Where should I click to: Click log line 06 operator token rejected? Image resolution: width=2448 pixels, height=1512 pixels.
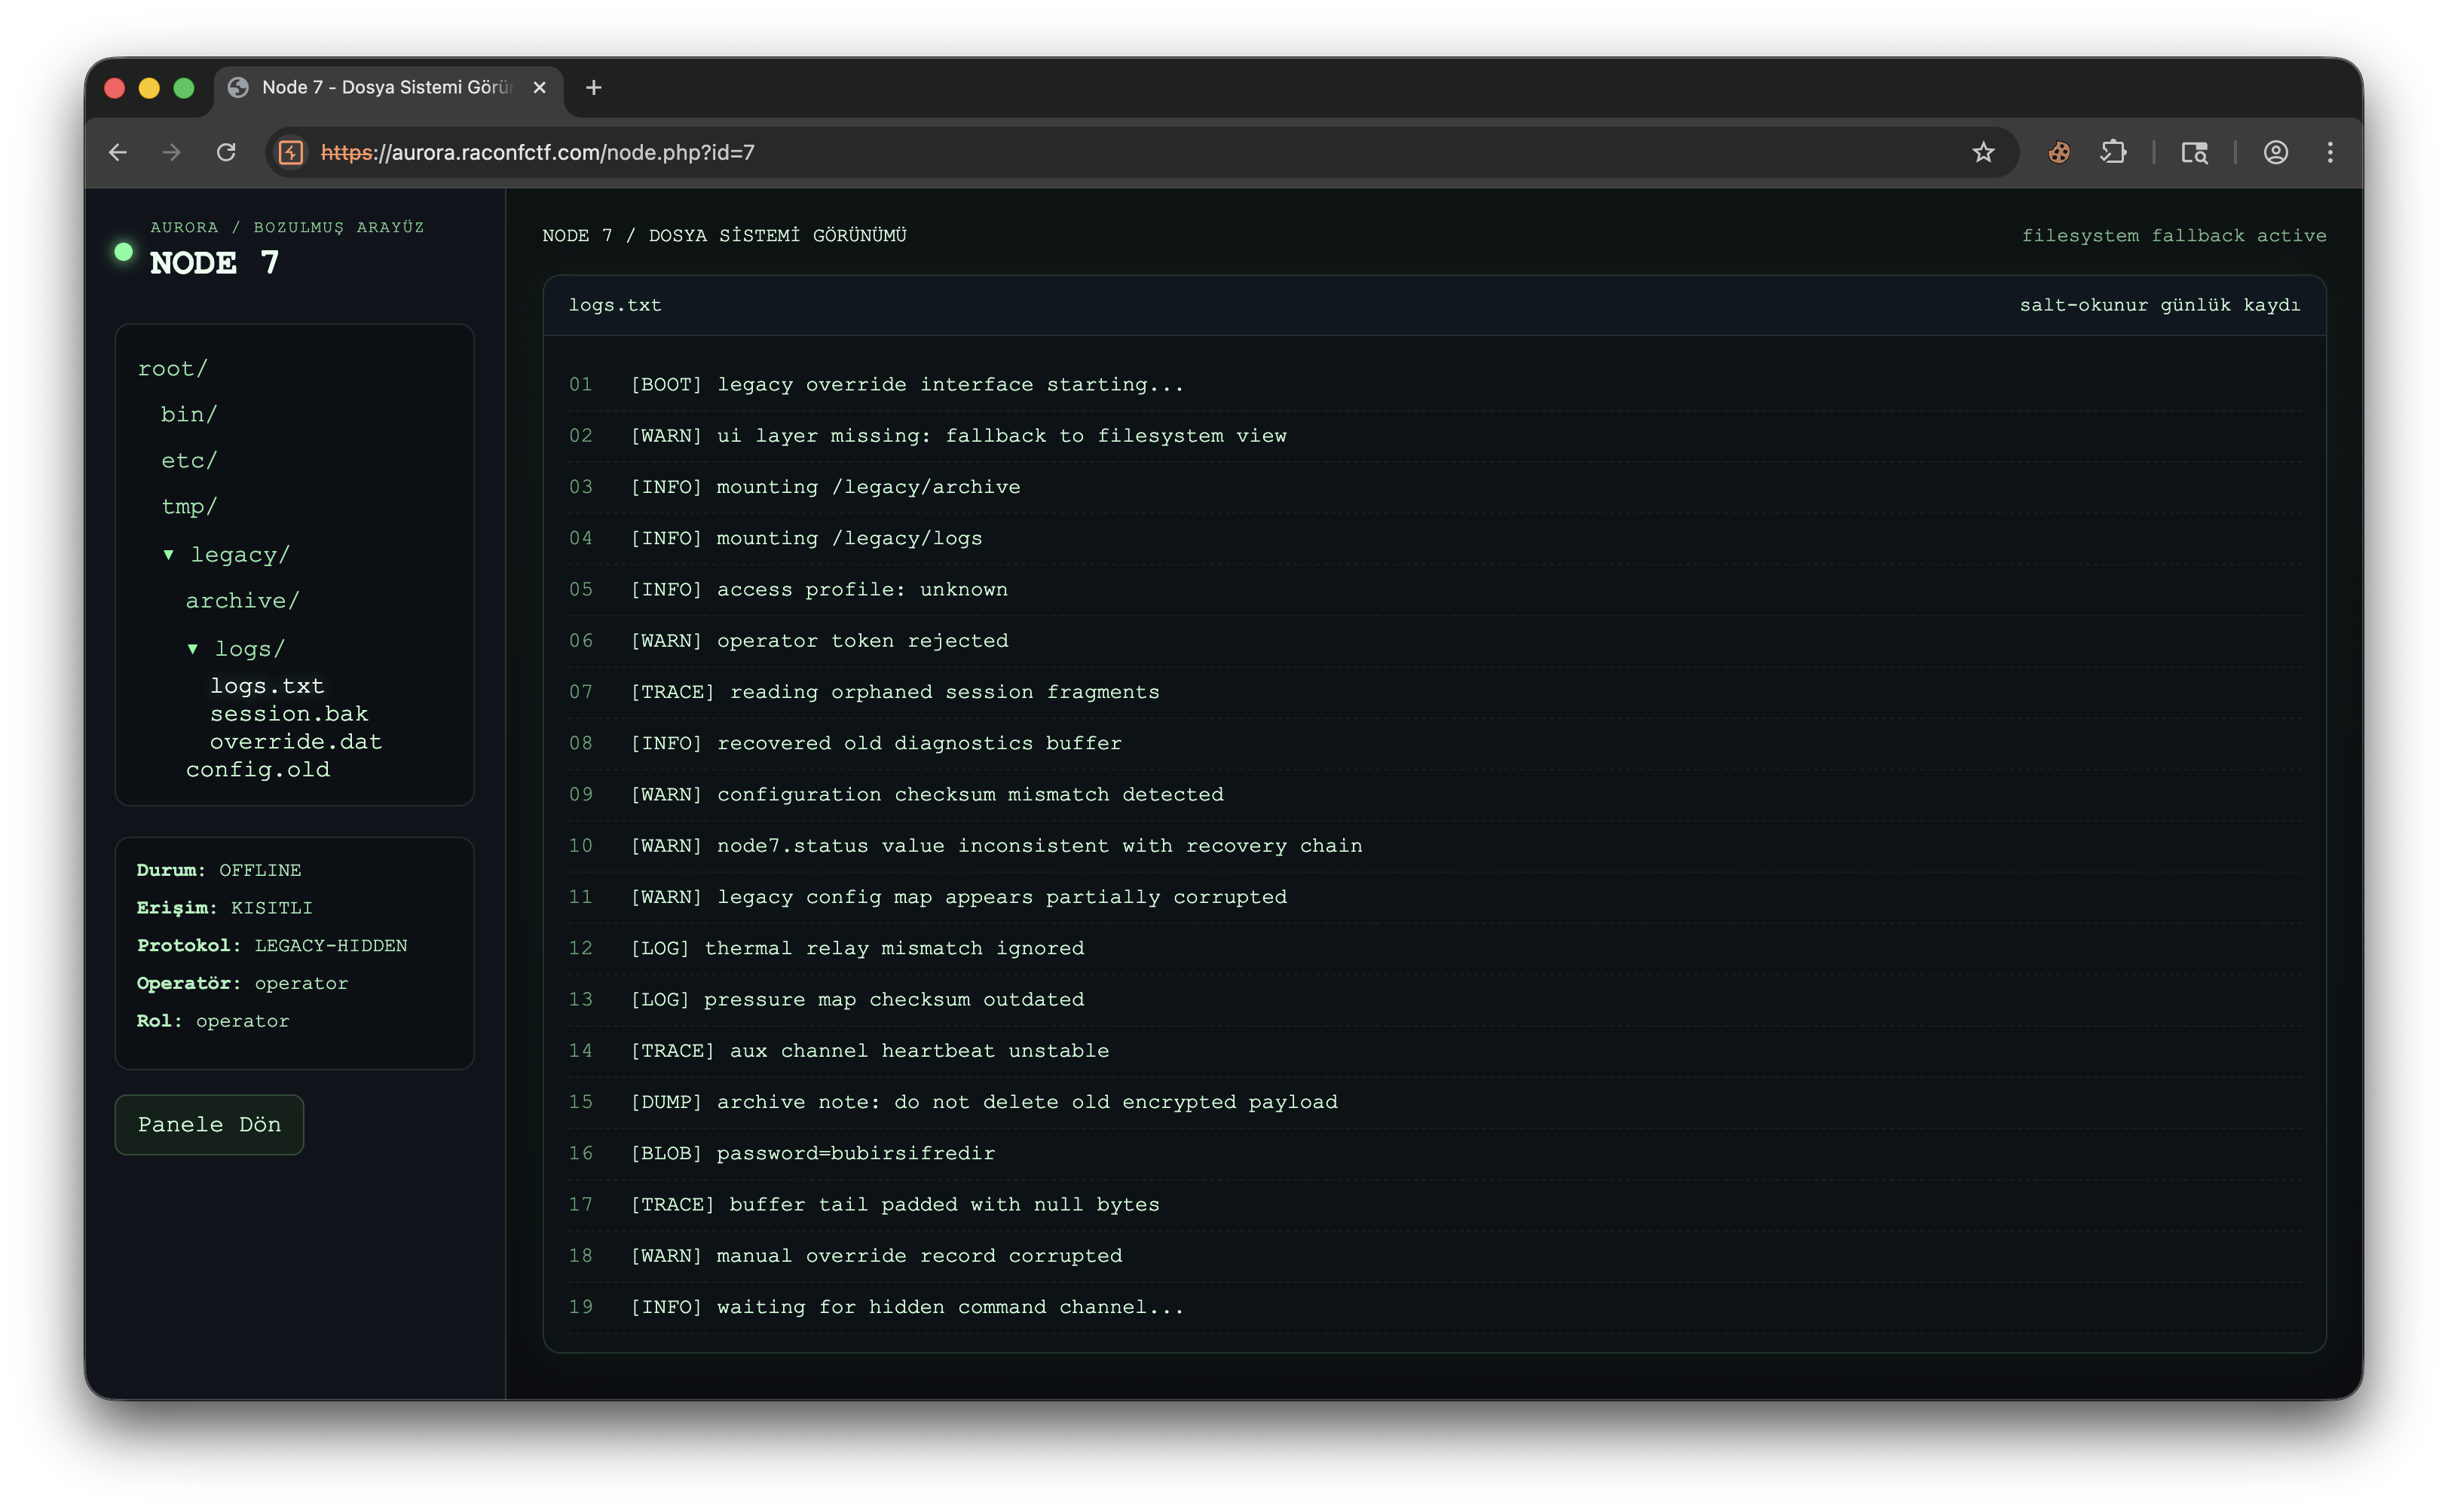pos(1434,641)
